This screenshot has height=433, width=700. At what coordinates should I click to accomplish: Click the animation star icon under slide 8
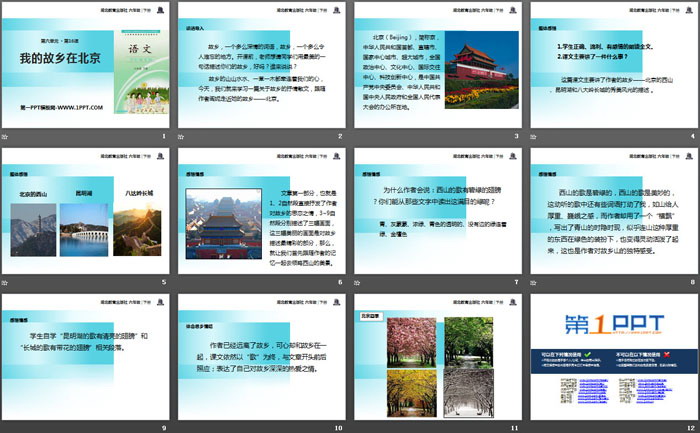(533, 282)
